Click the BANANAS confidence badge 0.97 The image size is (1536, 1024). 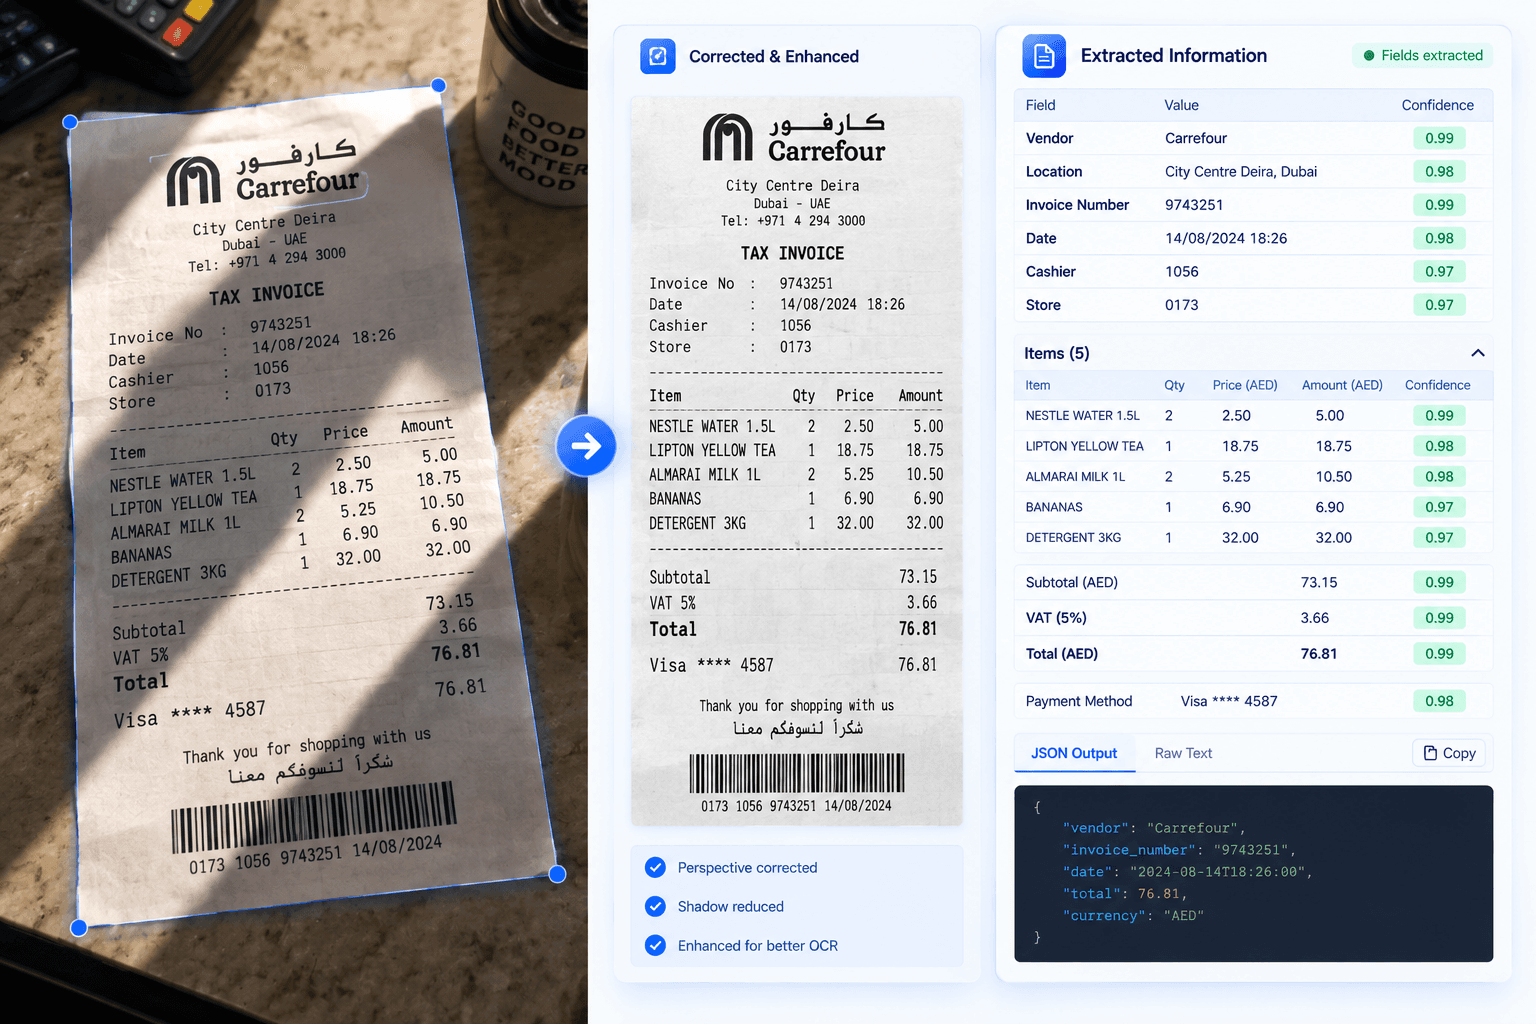(x=1440, y=507)
